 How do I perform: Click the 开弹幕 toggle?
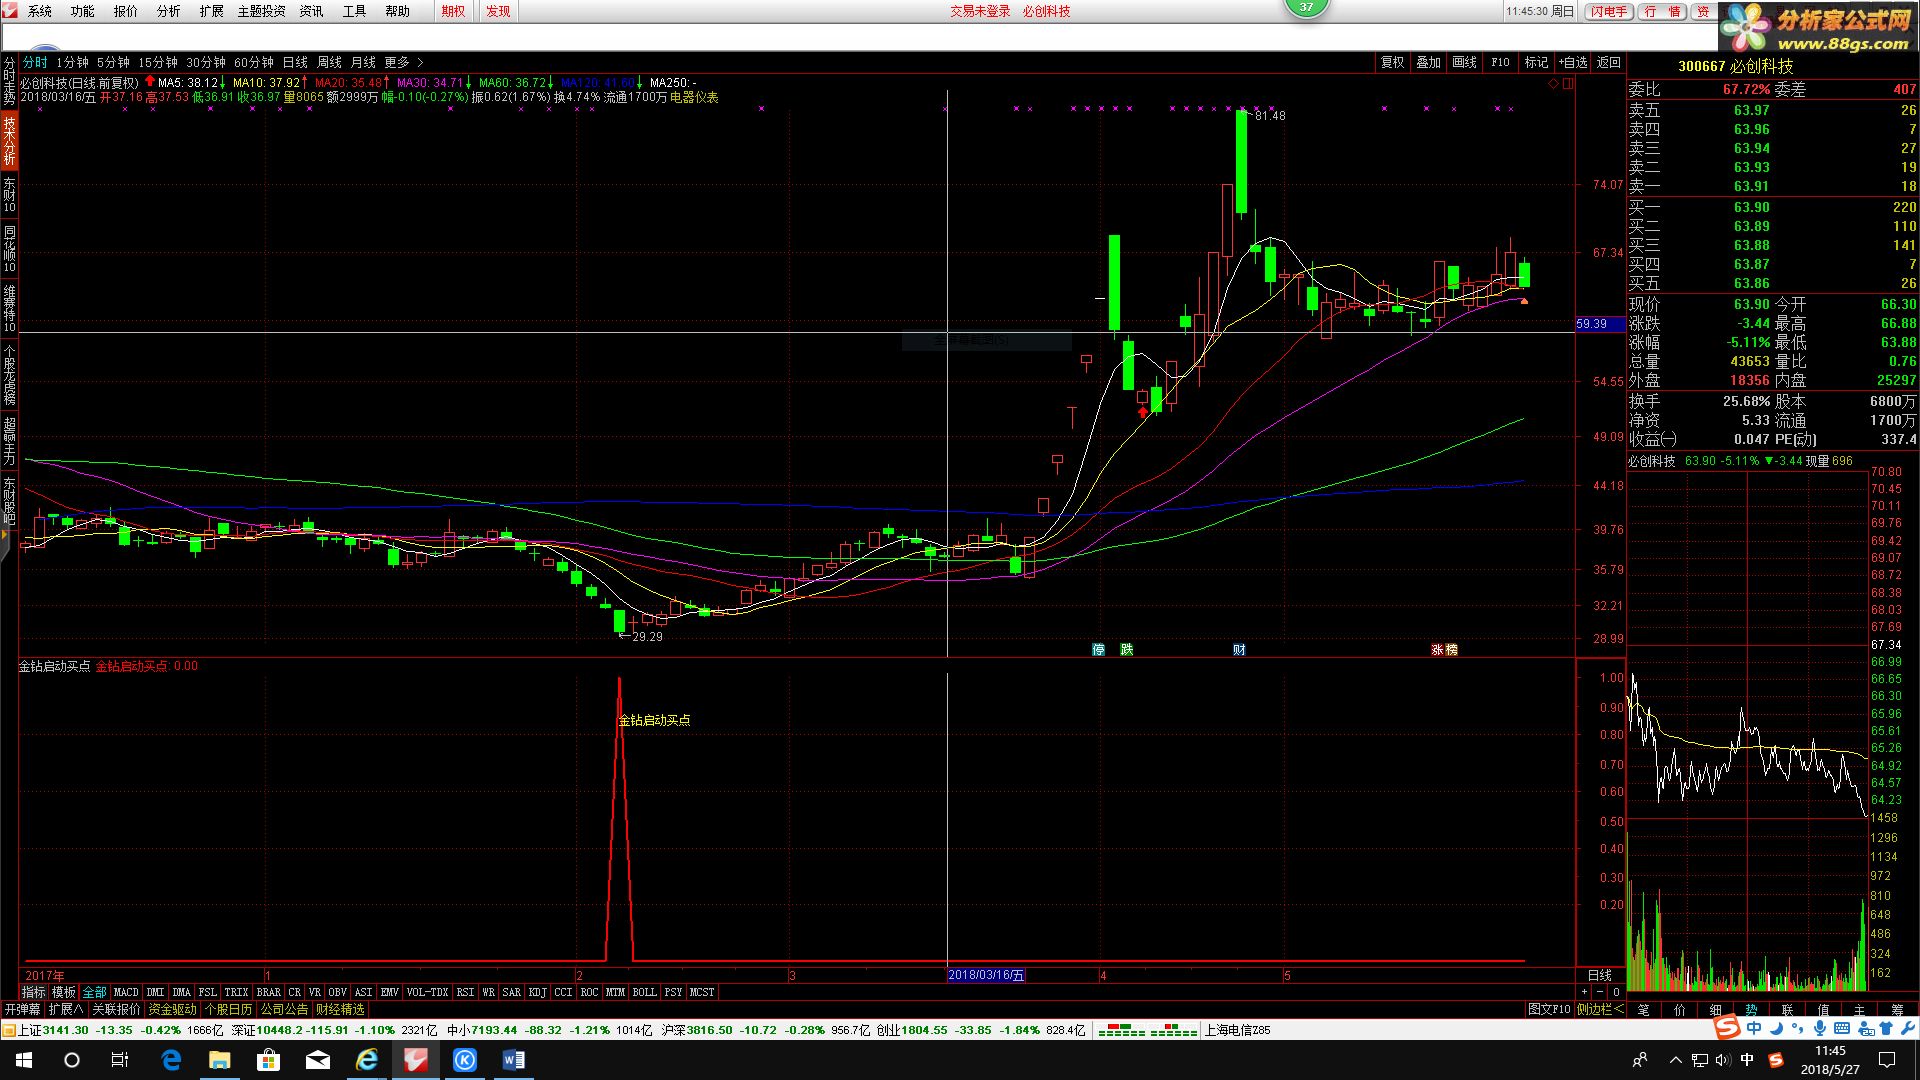(x=23, y=1009)
